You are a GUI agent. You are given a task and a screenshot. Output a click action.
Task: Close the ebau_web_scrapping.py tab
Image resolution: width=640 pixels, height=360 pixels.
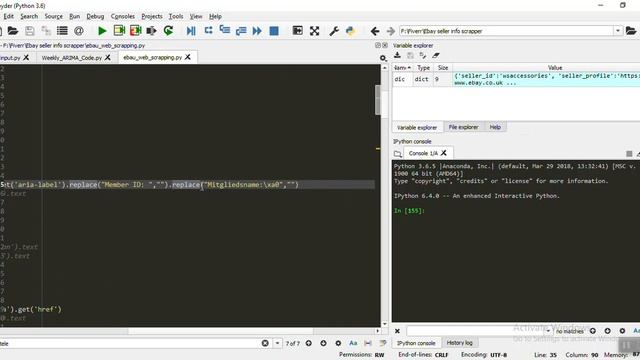click(x=188, y=57)
